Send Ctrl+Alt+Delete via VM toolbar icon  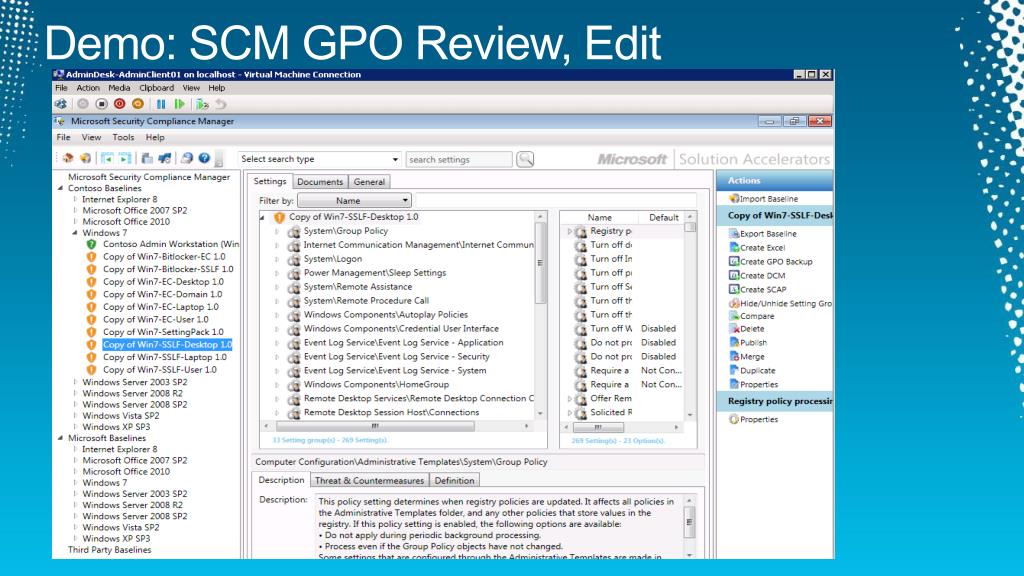[x=61, y=104]
